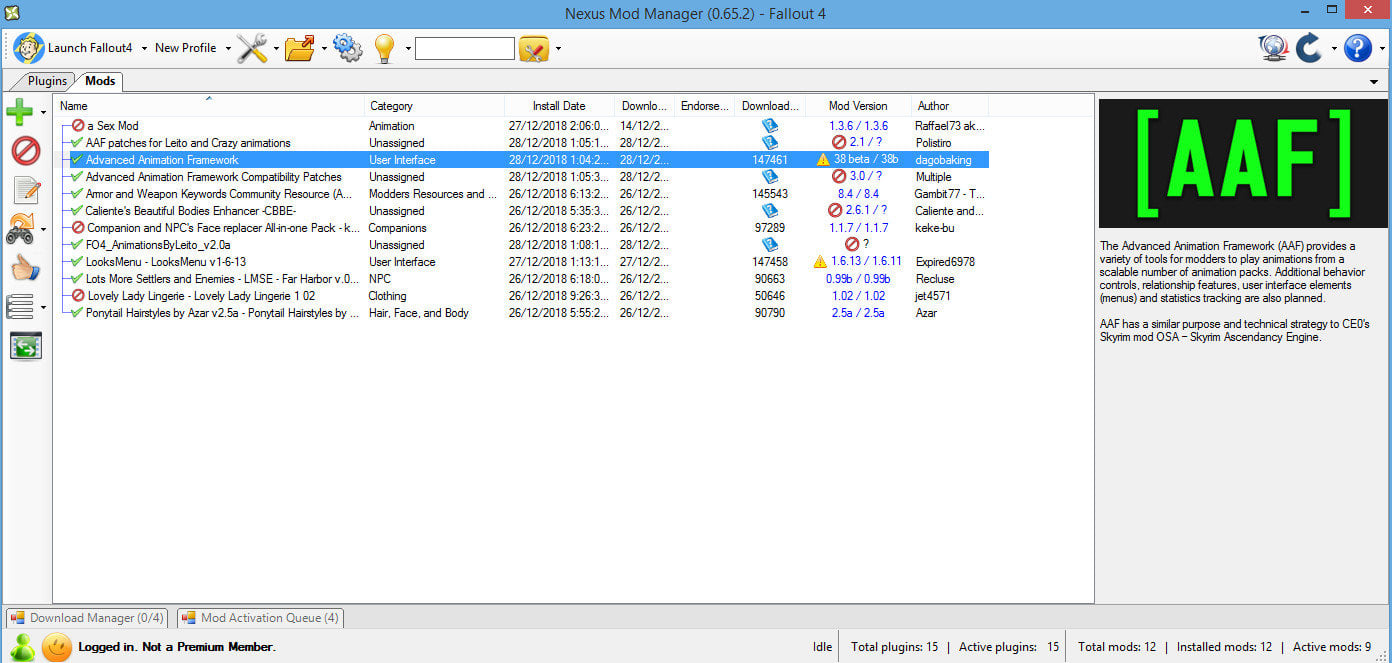The height and width of the screenshot is (663, 1392).
Task: Click the red deactivate mod icon
Action: point(25,151)
